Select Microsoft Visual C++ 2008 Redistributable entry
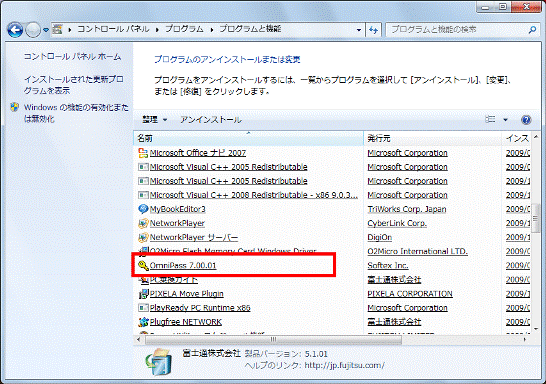The width and height of the screenshot is (546, 384). (254, 195)
